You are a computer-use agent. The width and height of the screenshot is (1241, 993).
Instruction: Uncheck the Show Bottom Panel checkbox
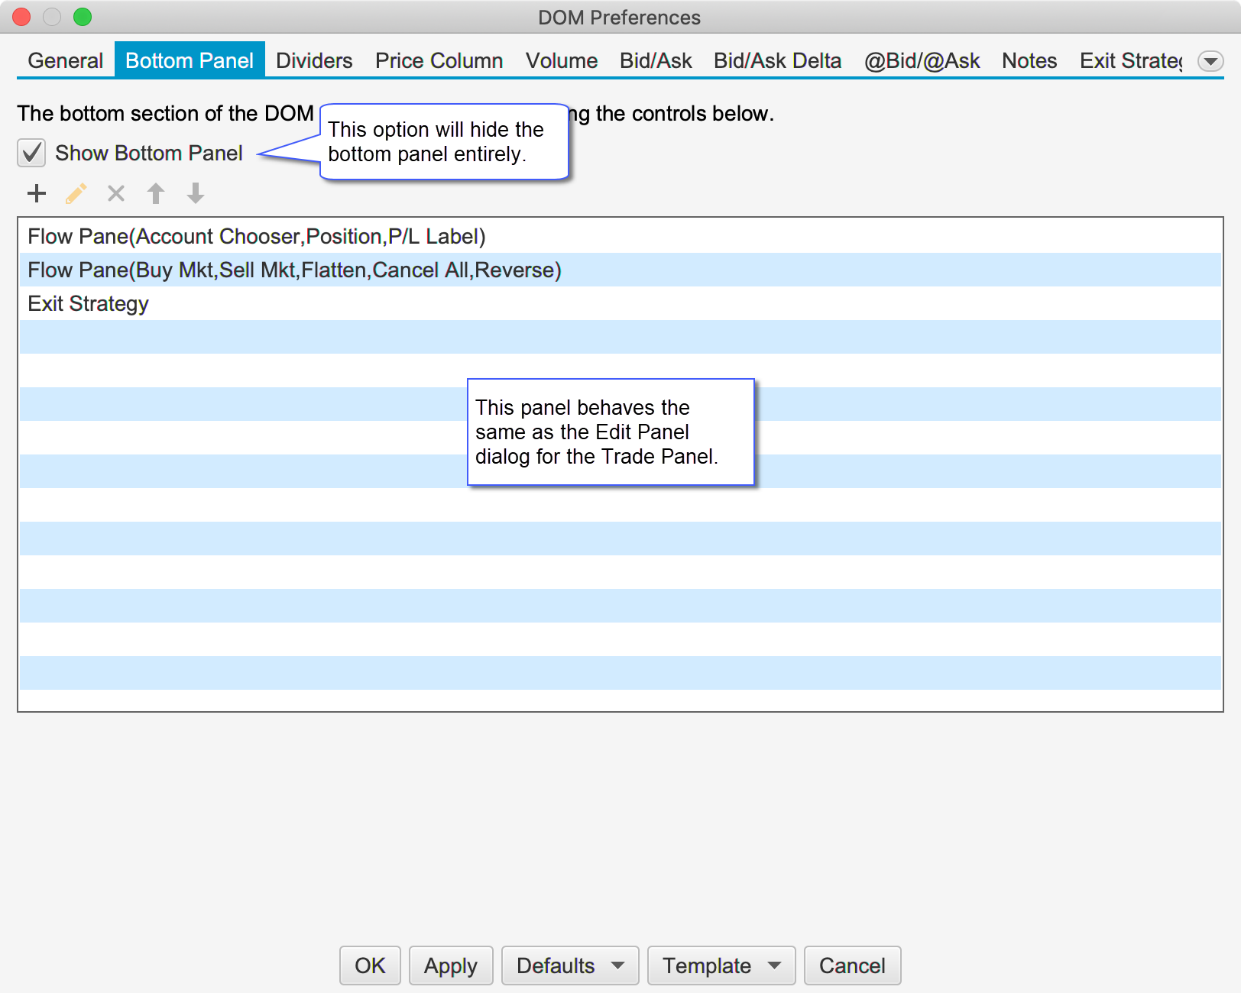tap(32, 153)
